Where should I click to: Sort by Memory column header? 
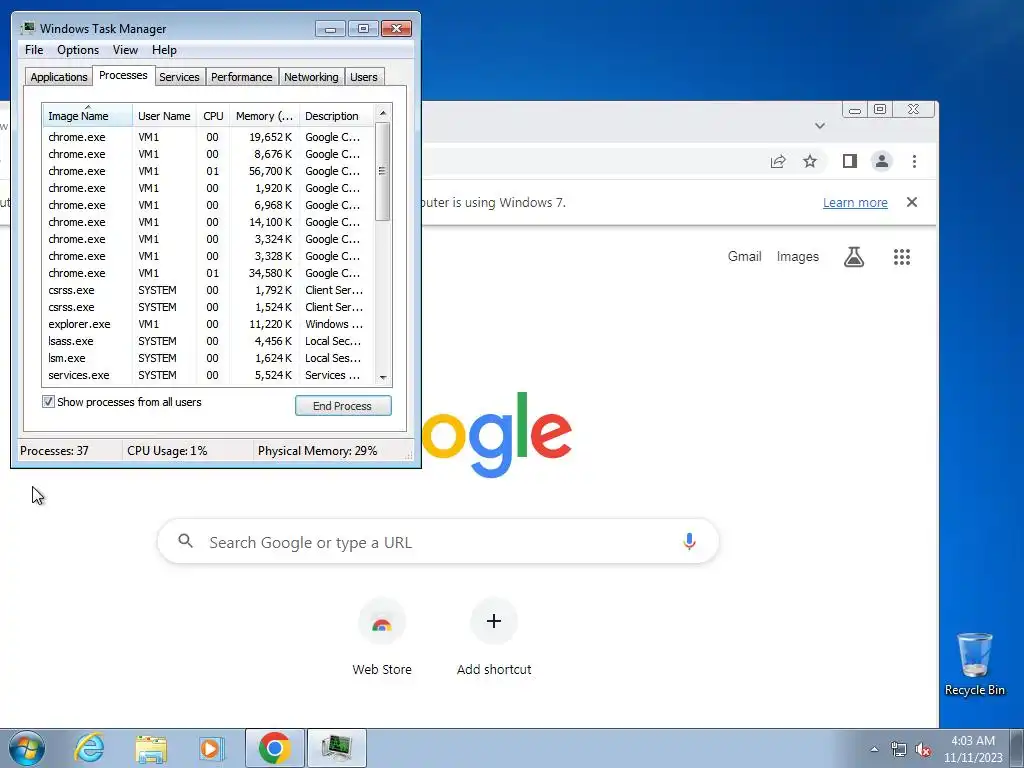click(264, 116)
